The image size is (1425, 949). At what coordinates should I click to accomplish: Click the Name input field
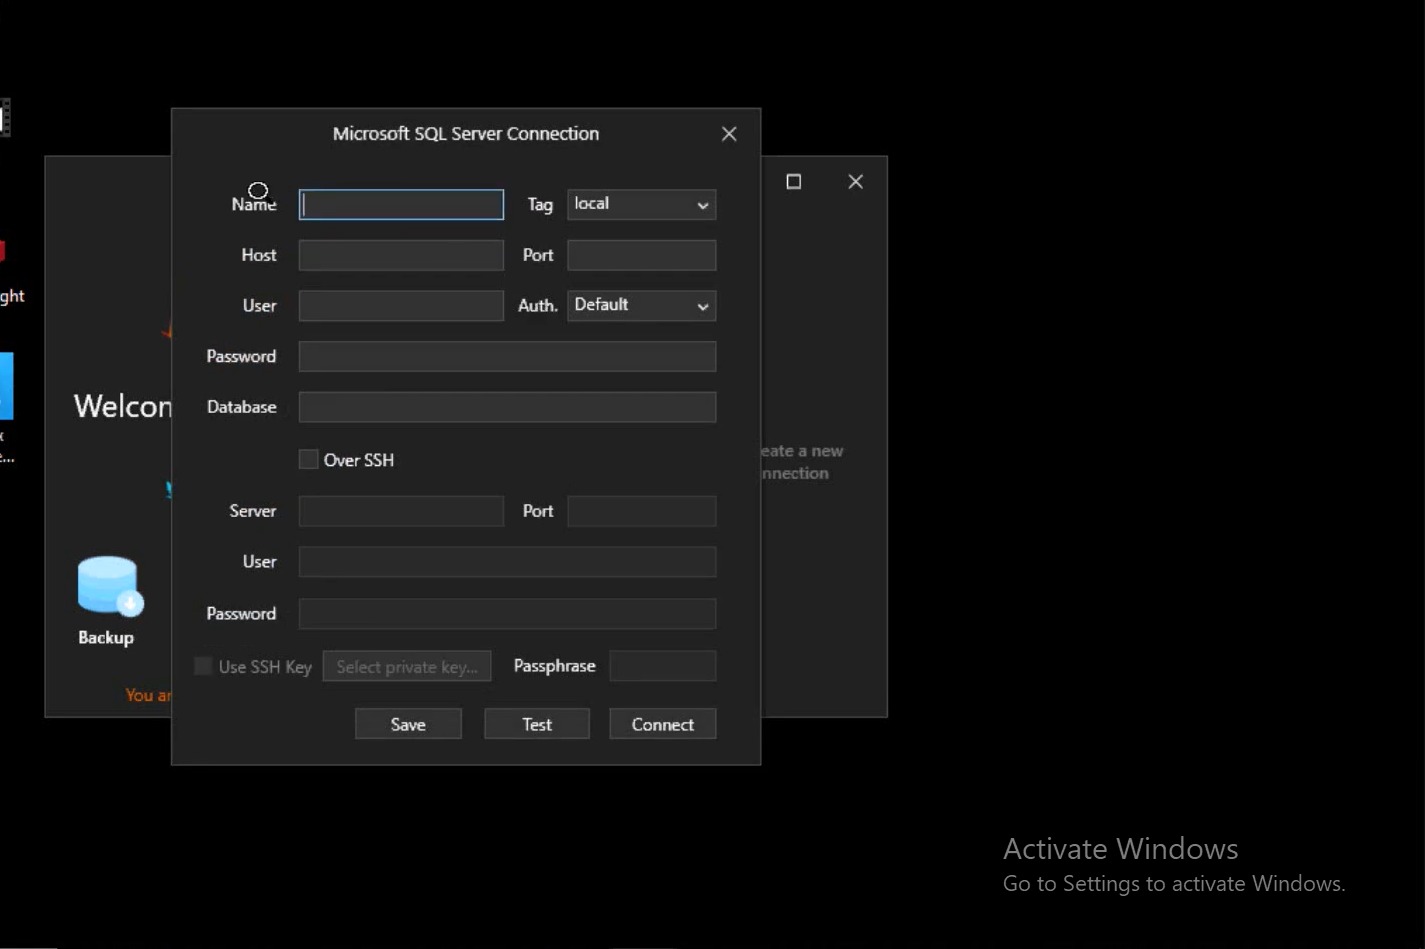click(401, 205)
